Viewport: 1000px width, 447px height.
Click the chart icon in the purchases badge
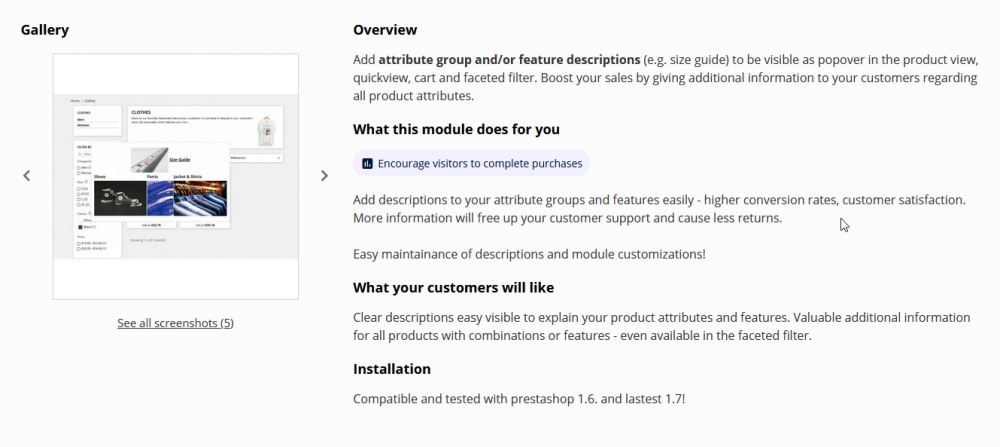367,163
